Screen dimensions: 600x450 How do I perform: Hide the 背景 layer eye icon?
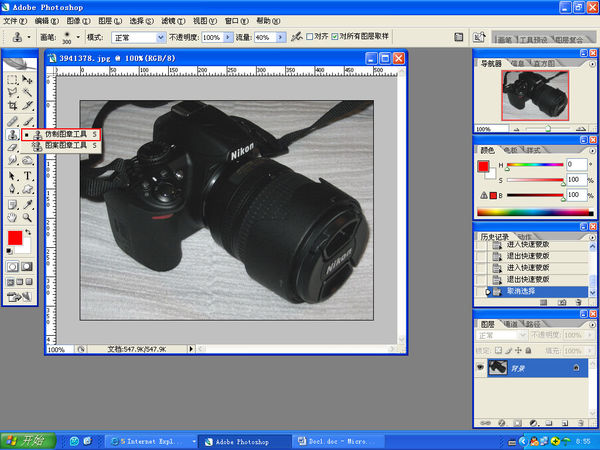[480, 367]
